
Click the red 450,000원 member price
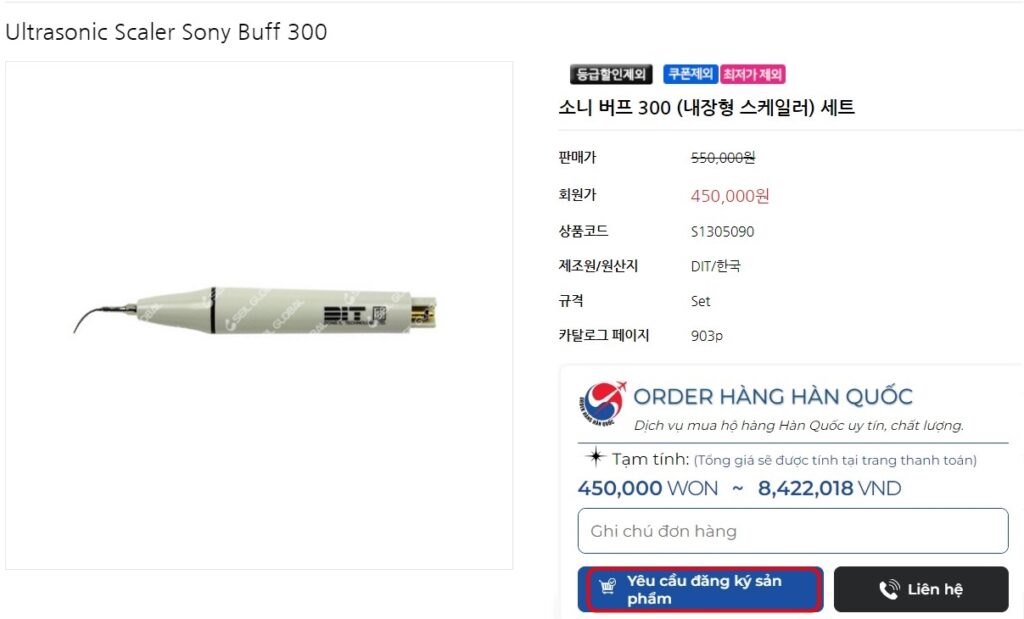[730, 196]
